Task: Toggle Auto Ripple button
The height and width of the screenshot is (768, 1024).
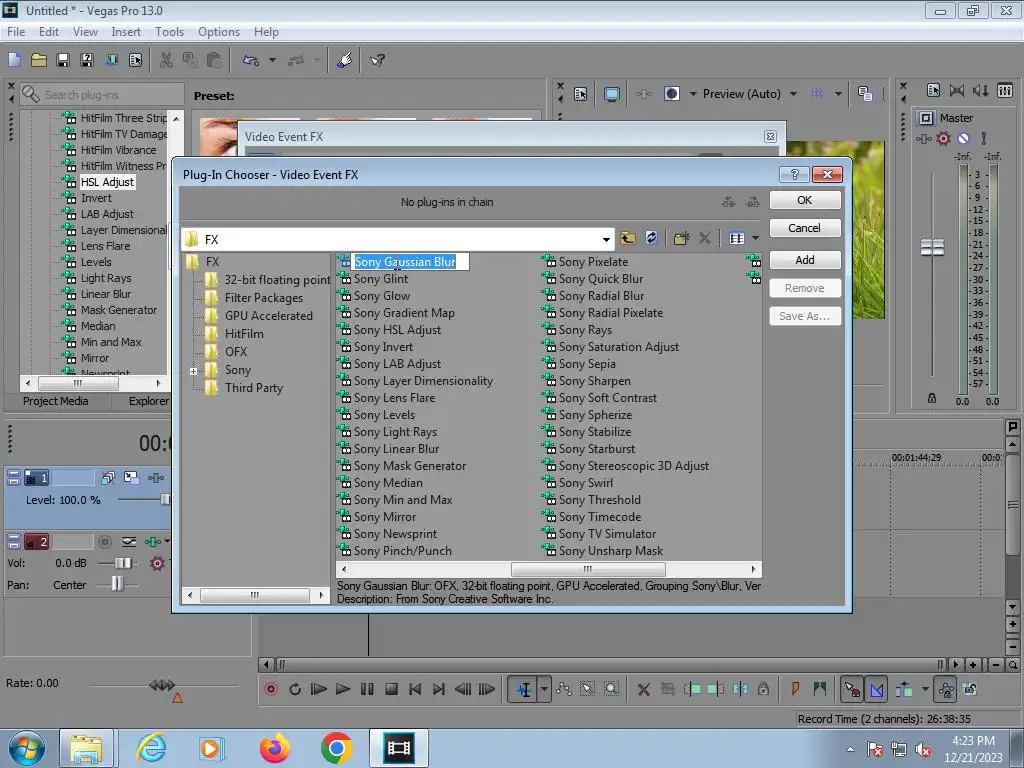Action: tap(904, 689)
